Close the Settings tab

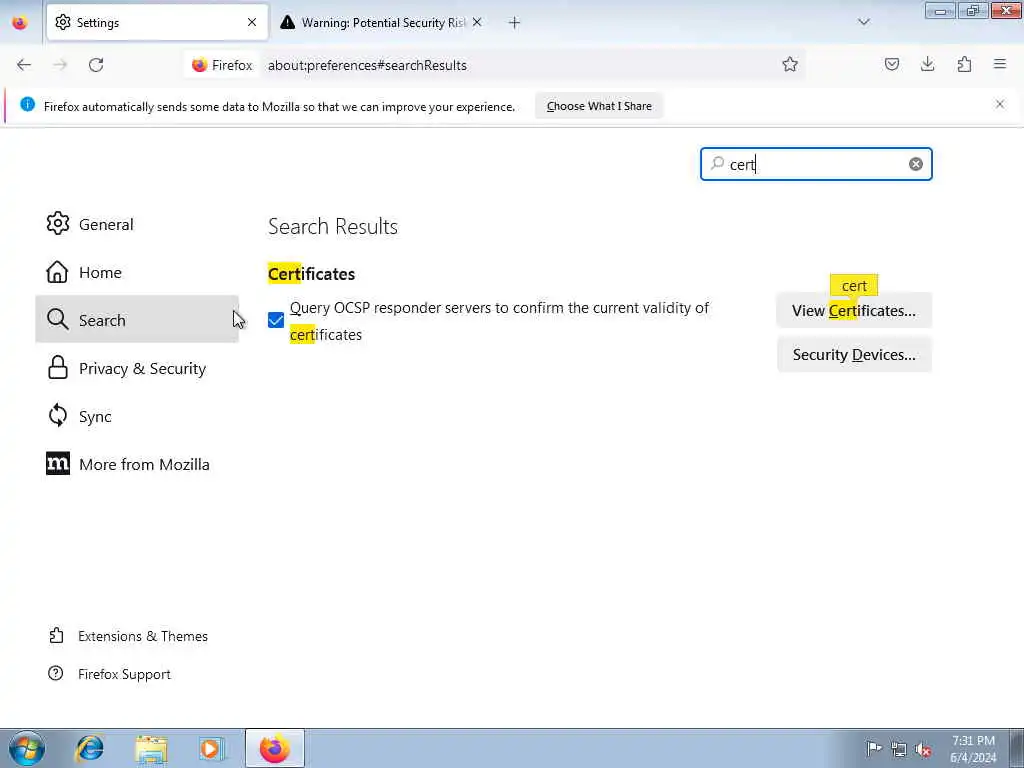click(x=252, y=22)
